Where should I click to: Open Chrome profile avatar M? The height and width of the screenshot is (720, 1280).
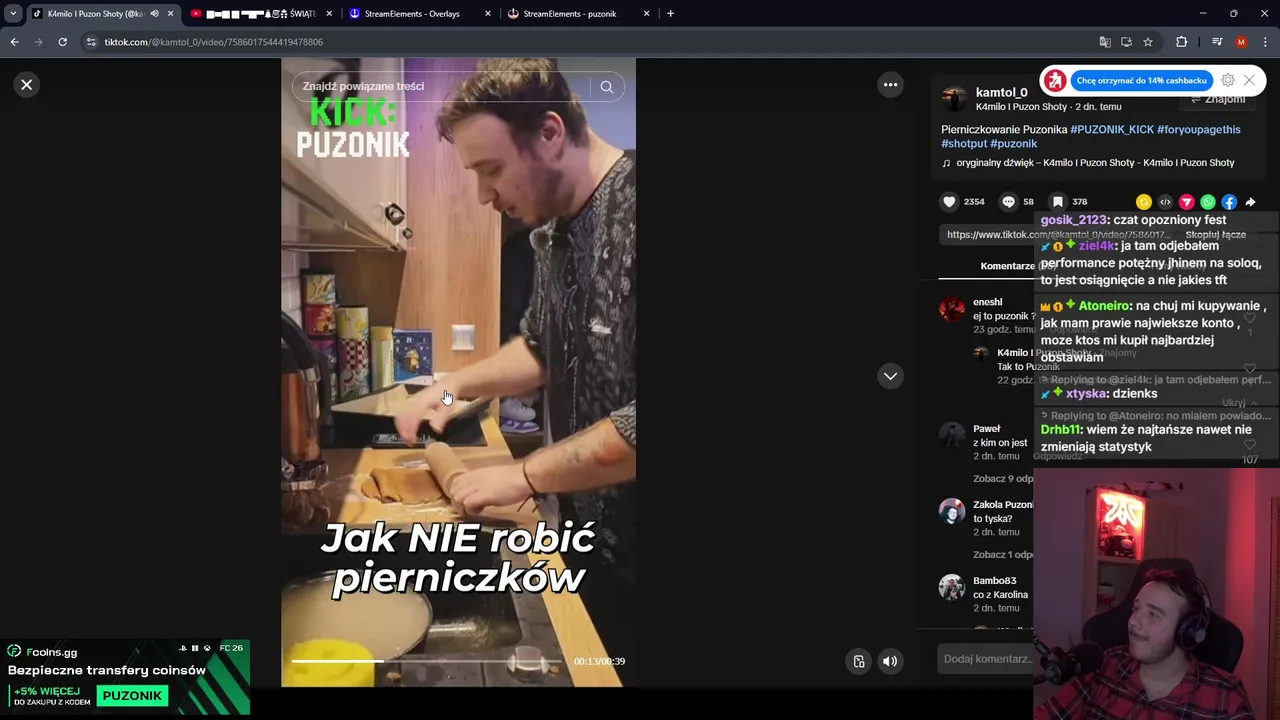click(1241, 42)
